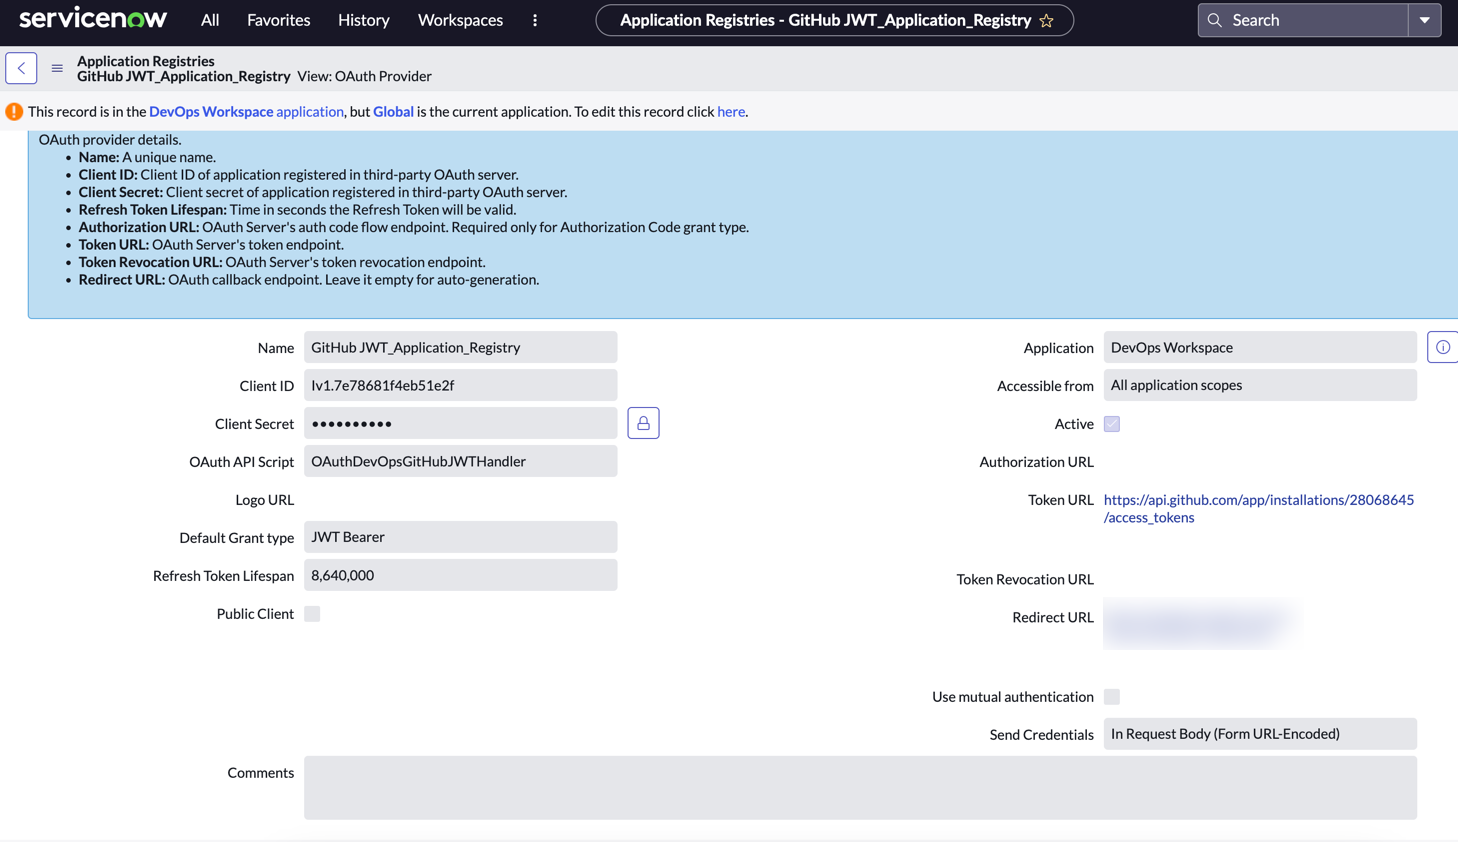Toggle the Client Secret lock icon
The height and width of the screenshot is (842, 1458).
[643, 423]
